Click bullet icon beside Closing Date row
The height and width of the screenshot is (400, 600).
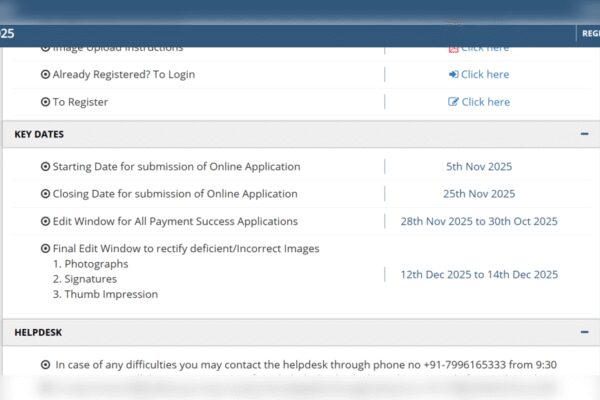point(46,194)
